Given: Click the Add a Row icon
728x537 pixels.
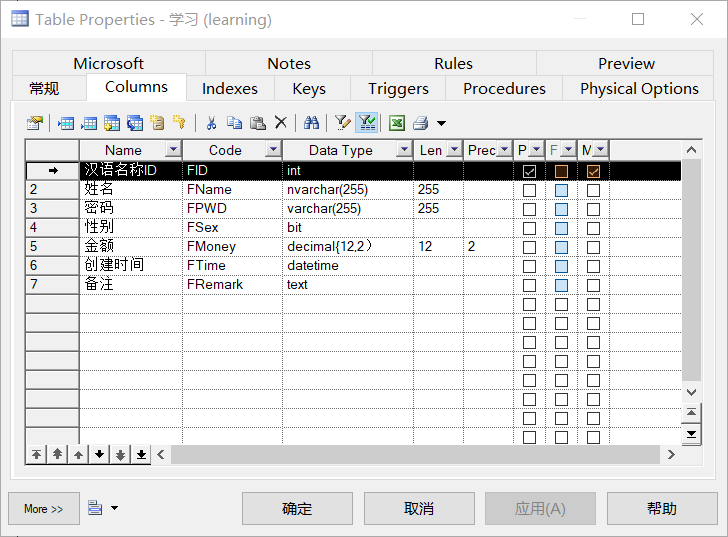Looking at the screenshot, I should tap(89, 123).
